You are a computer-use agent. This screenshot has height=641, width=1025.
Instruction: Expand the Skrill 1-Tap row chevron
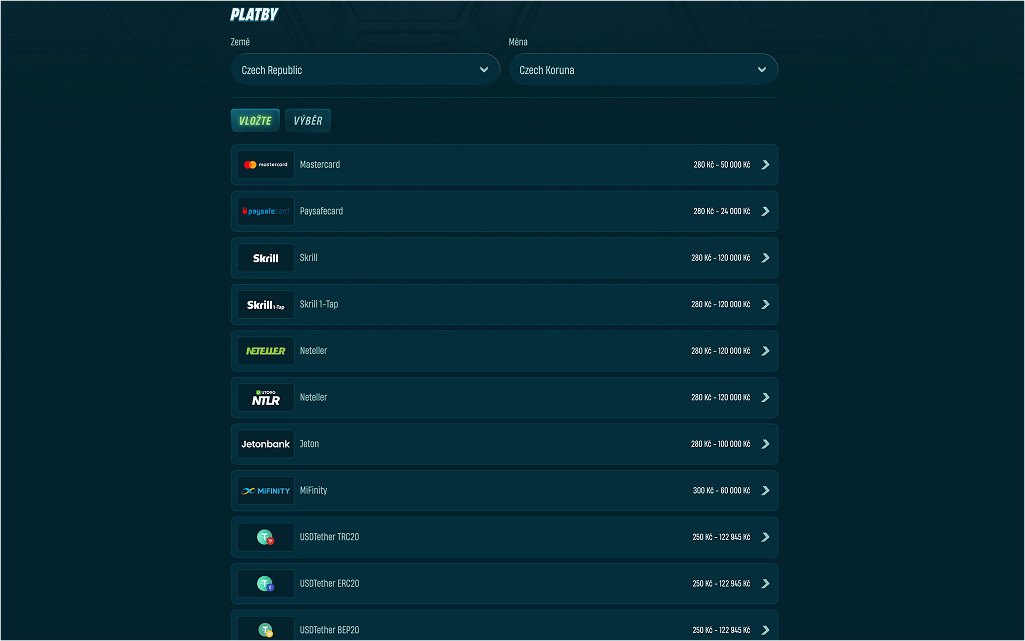[765, 304]
